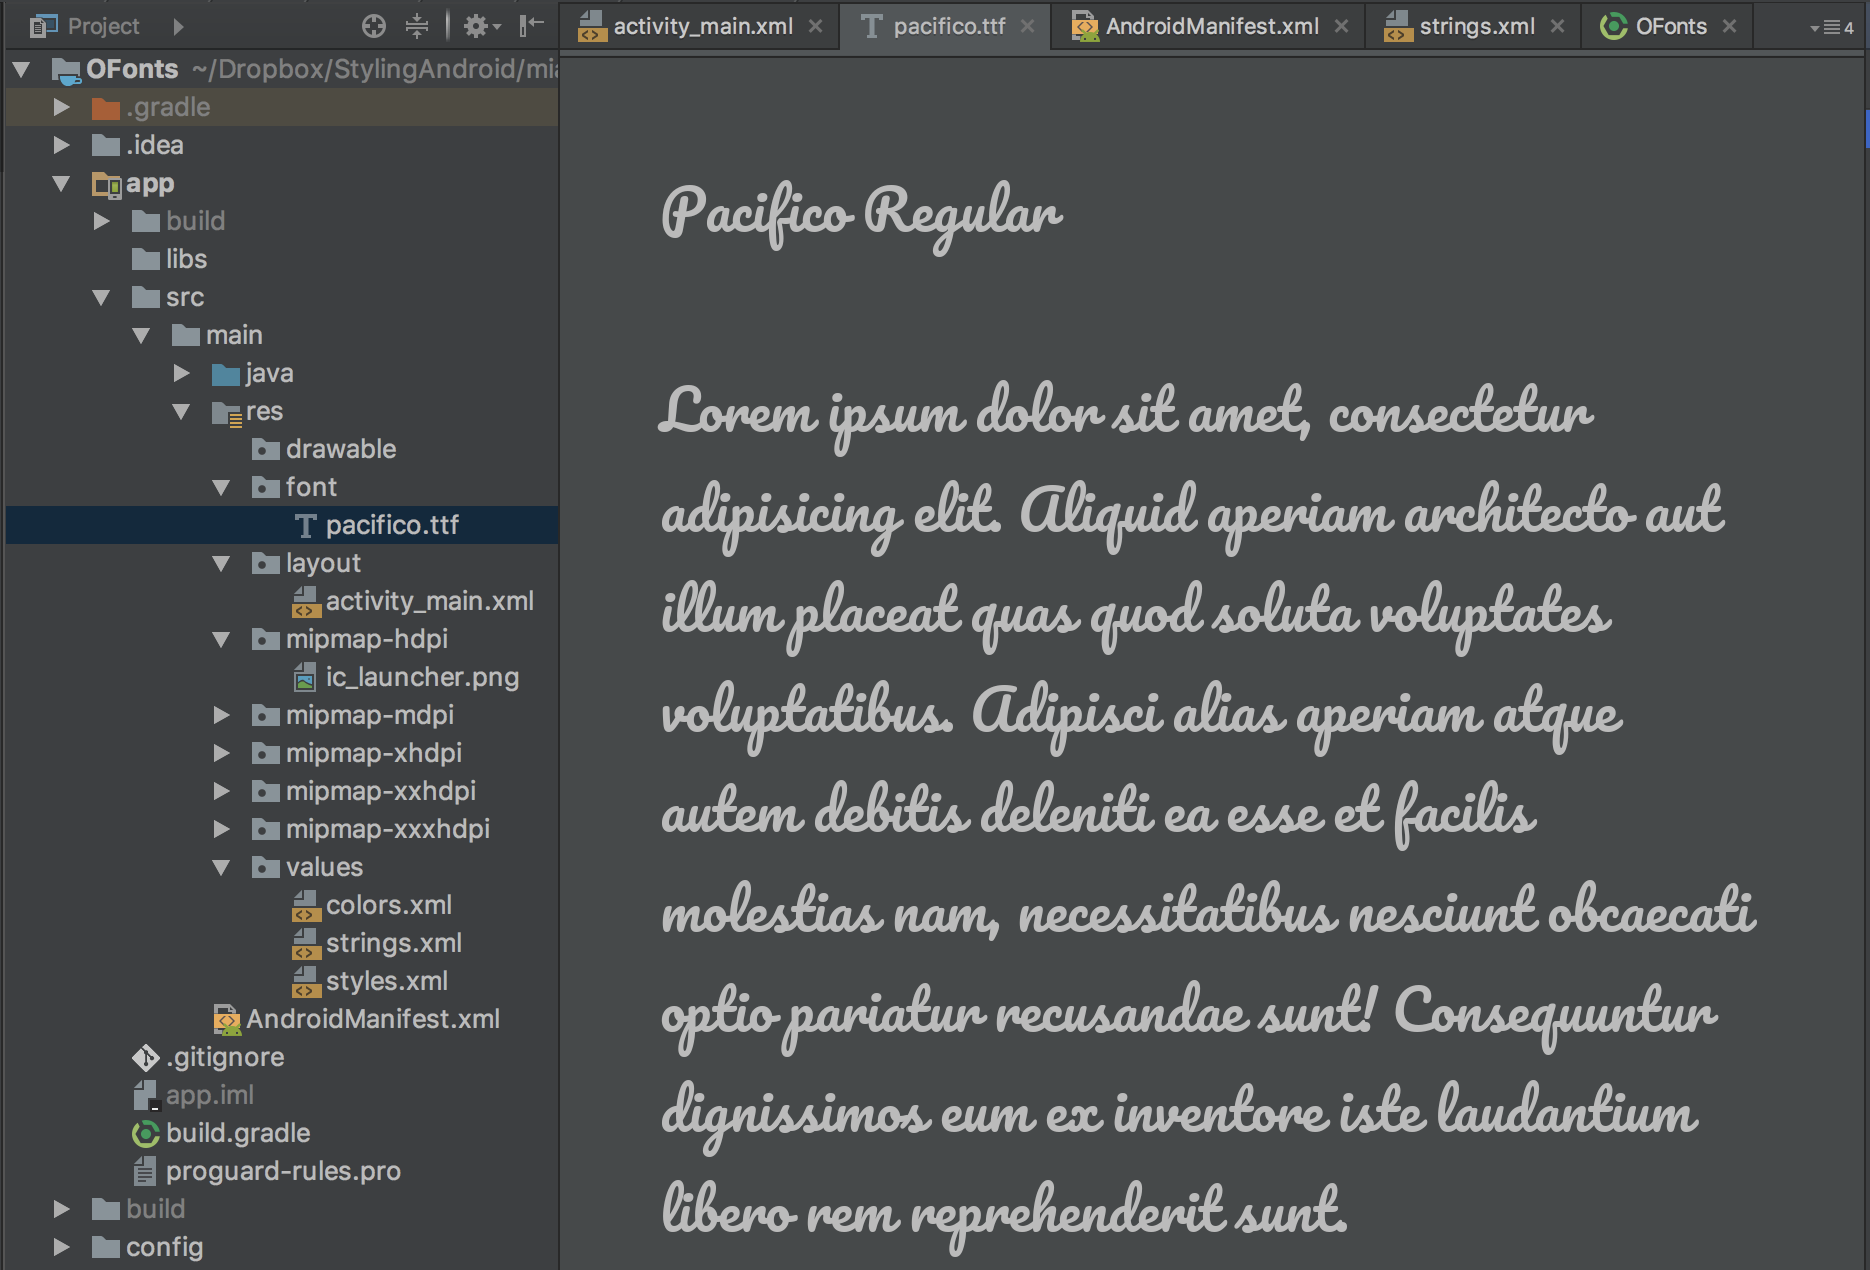The width and height of the screenshot is (1870, 1270).
Task: Click the git icon beside .gitignore
Action: point(146,1057)
